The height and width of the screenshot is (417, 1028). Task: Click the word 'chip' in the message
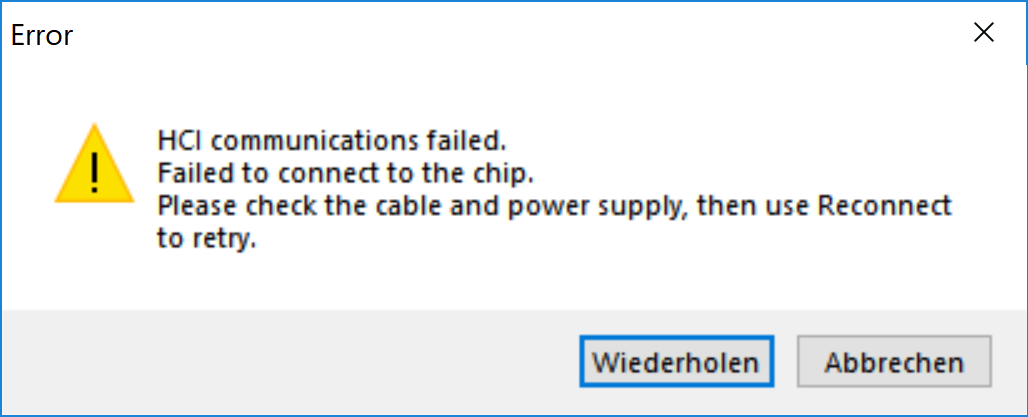pyautogui.click(x=506, y=173)
